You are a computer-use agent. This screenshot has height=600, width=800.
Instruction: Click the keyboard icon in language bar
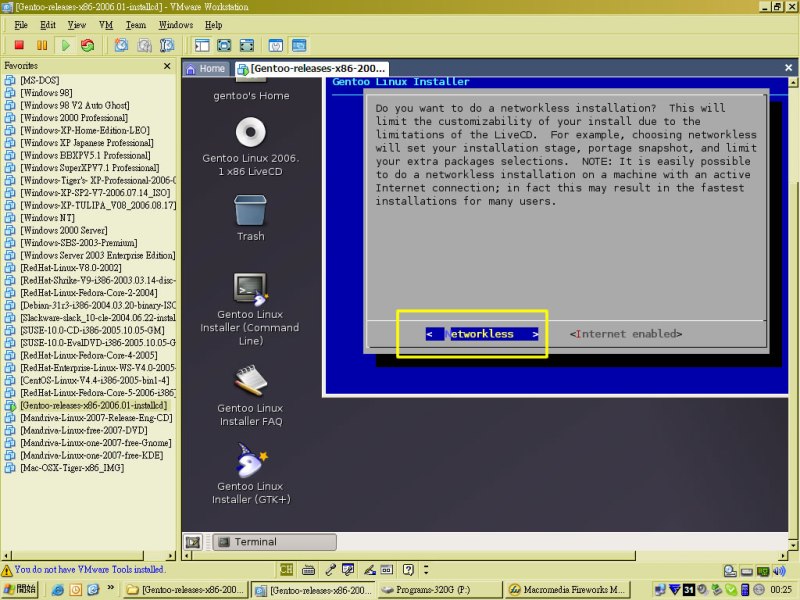point(308,569)
